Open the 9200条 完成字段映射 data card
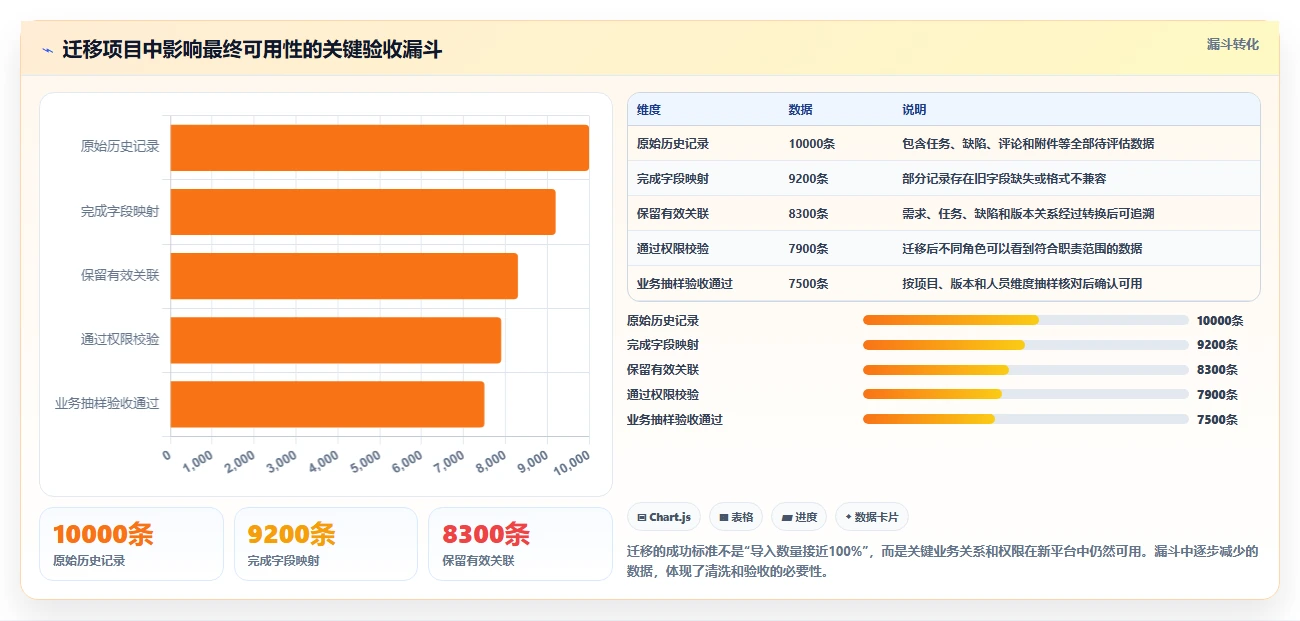Viewport: 1300px width, 621px height. pos(325,544)
